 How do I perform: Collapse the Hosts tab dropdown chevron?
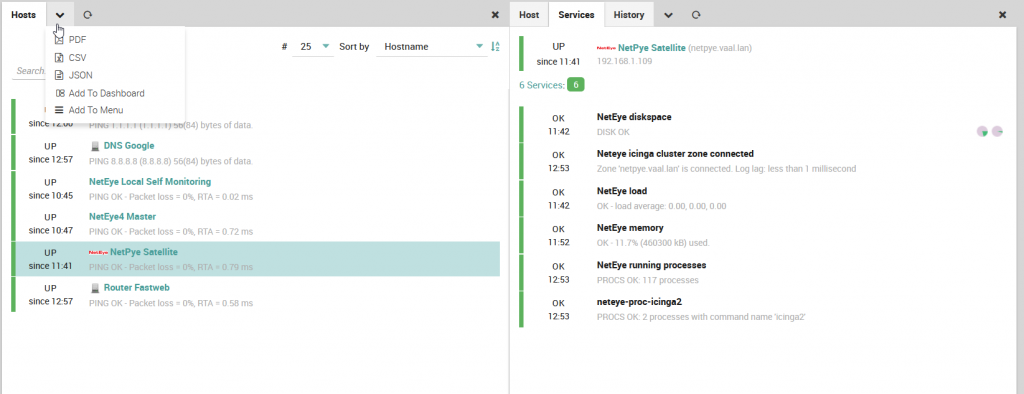tap(60, 14)
